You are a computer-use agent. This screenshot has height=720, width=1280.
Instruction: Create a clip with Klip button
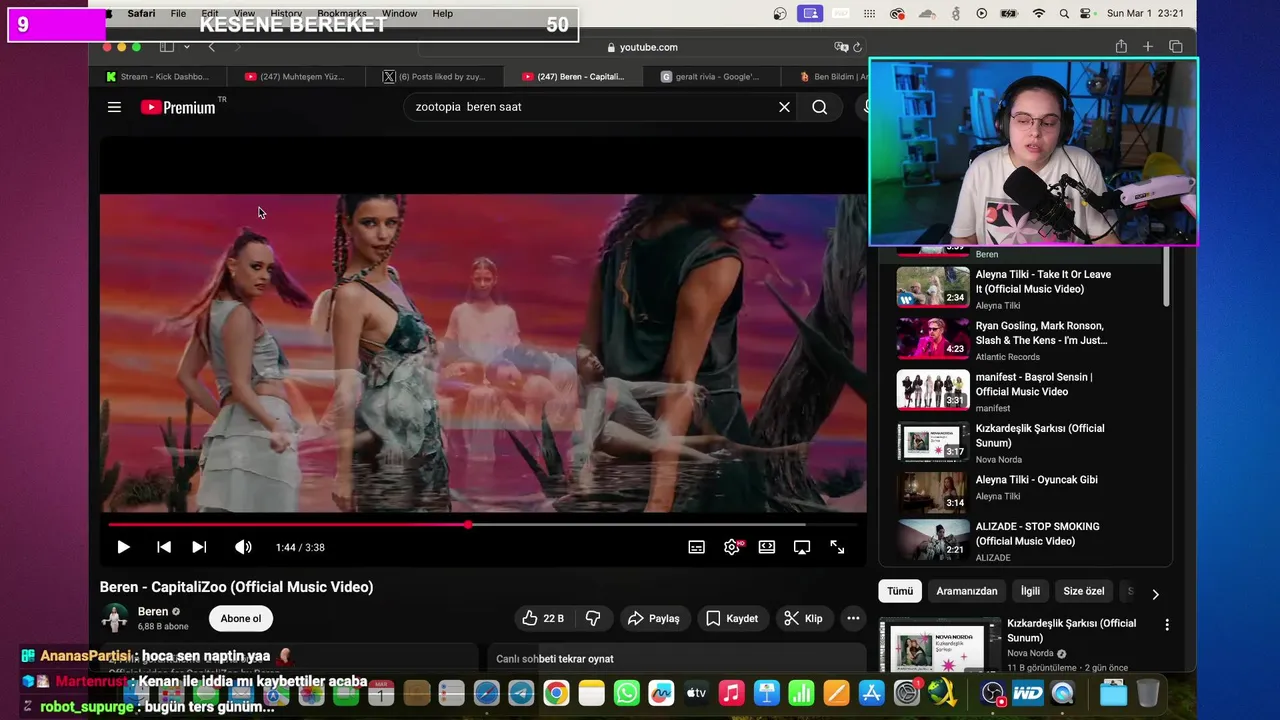point(803,618)
